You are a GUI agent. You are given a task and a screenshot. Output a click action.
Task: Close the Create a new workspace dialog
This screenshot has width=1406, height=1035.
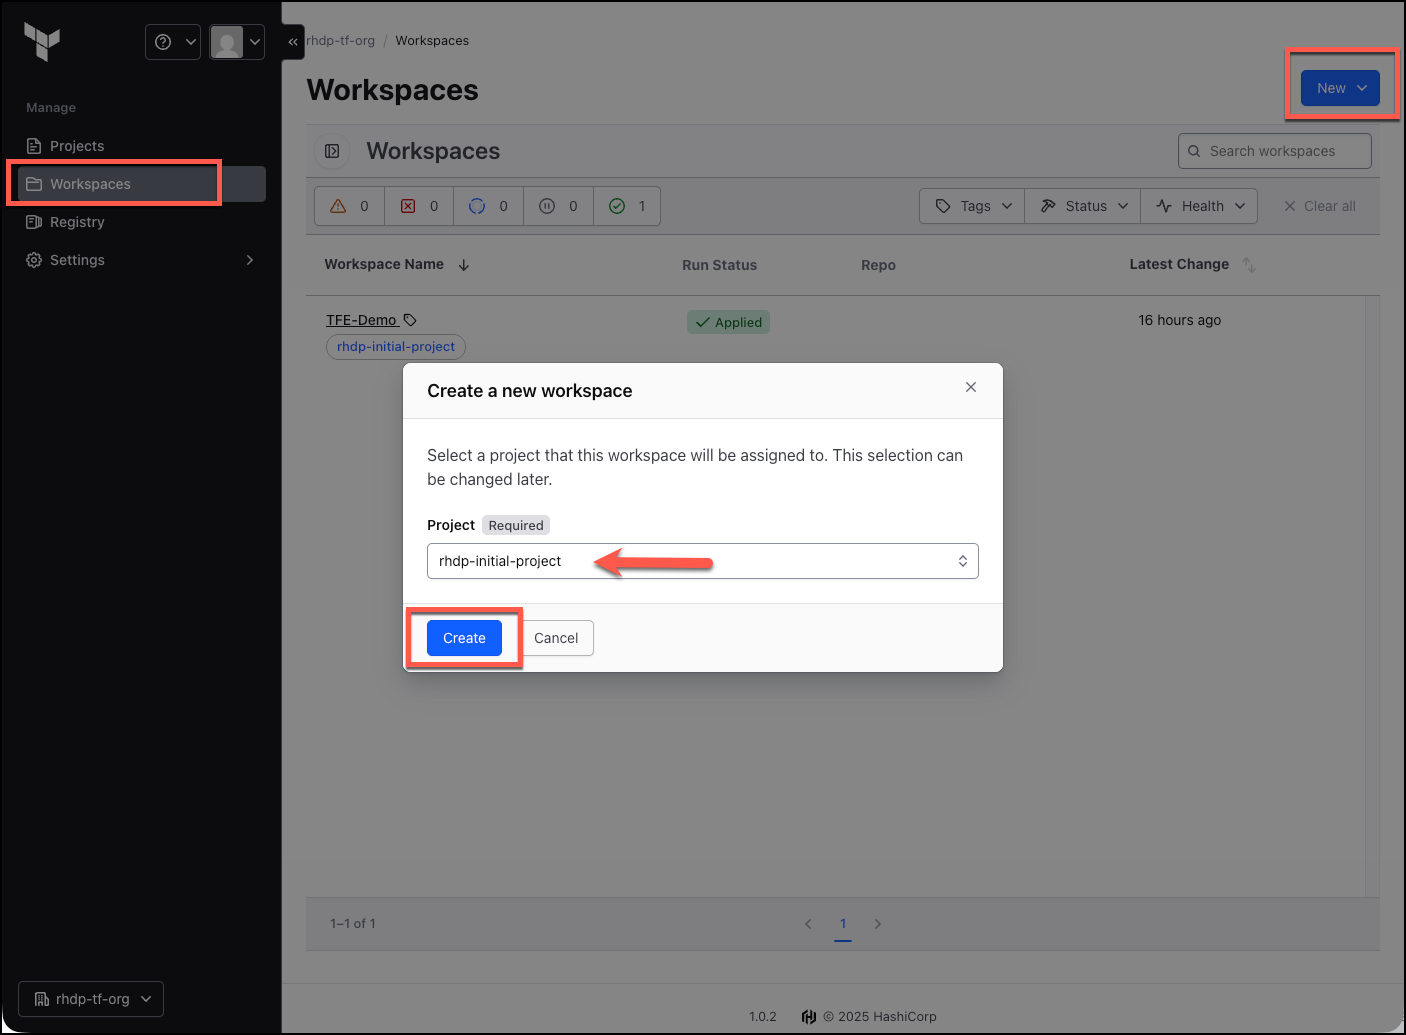(971, 387)
